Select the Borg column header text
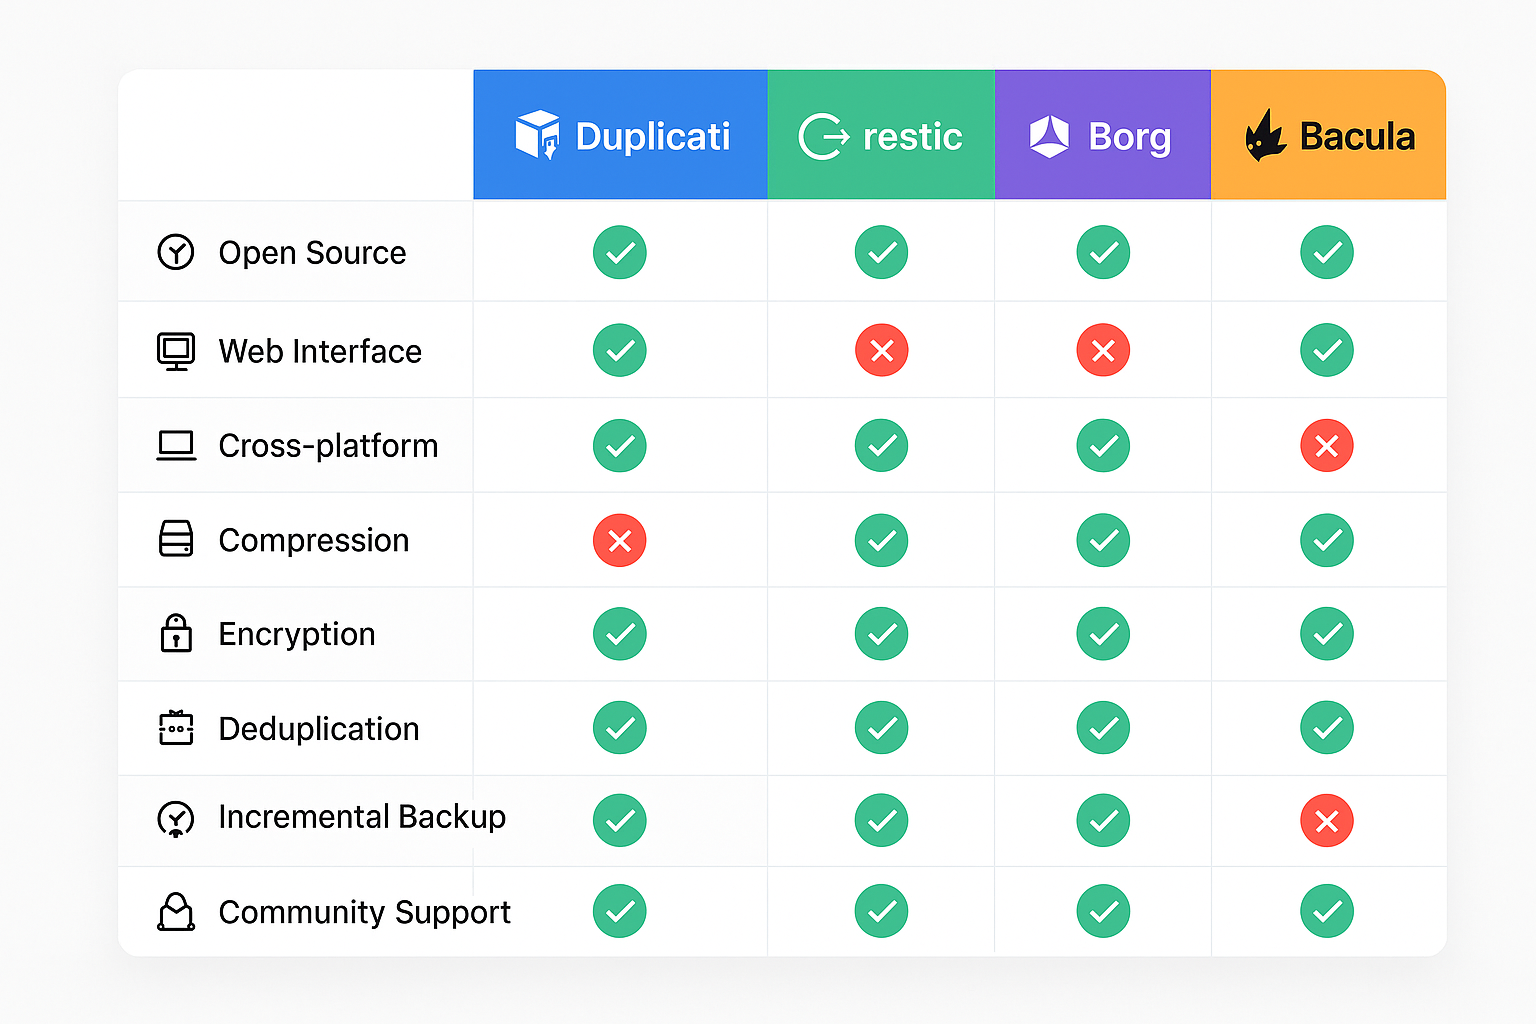The height and width of the screenshot is (1024, 1536). coord(1130,137)
